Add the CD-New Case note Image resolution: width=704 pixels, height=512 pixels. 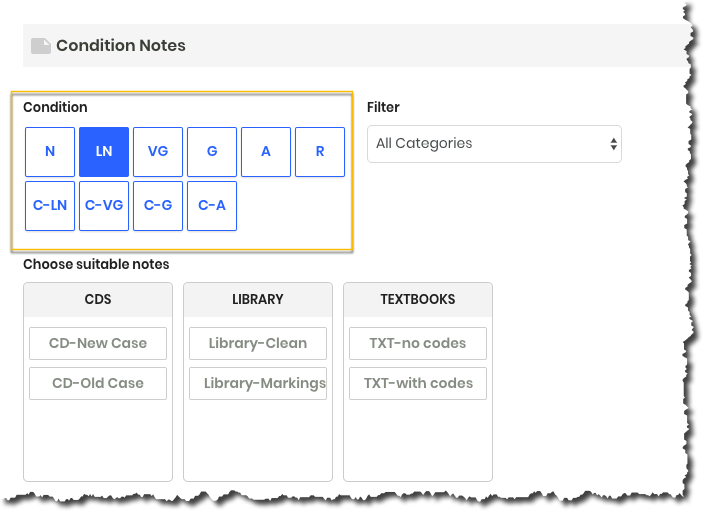click(98, 343)
